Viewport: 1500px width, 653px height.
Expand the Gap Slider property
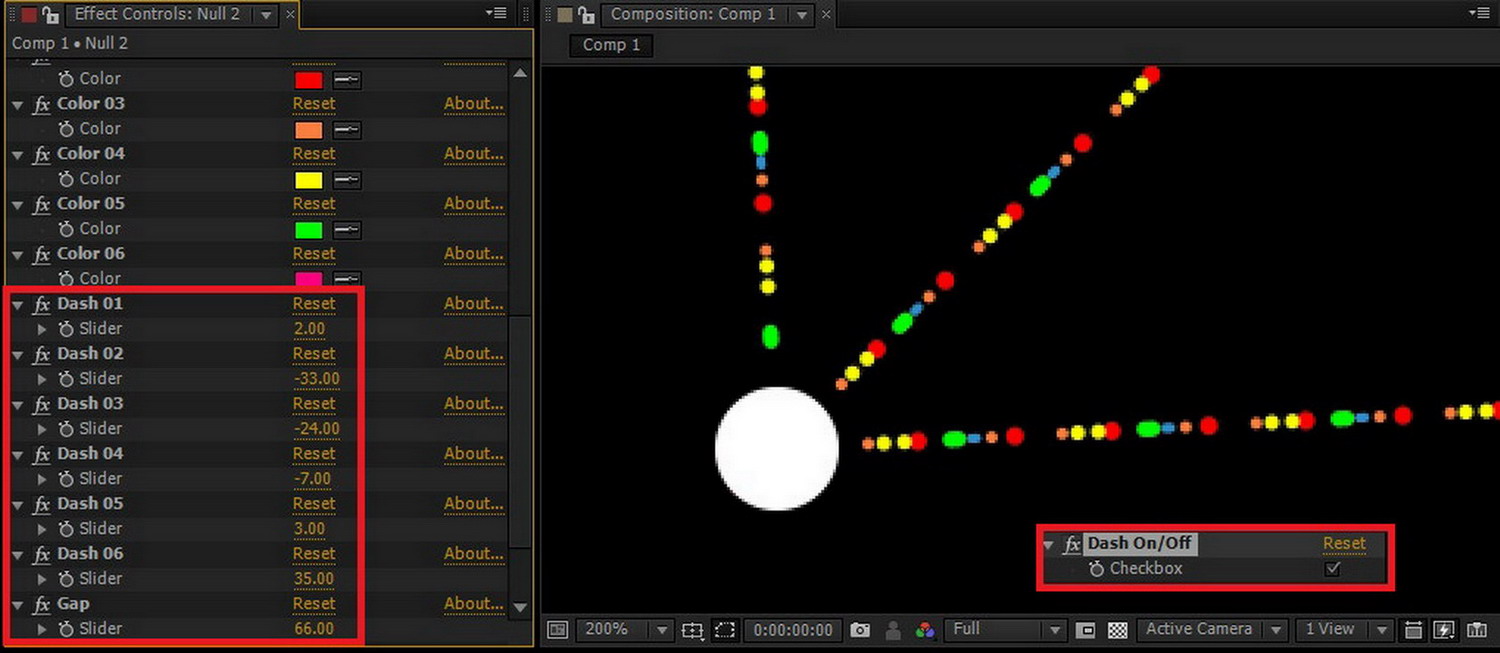42,629
